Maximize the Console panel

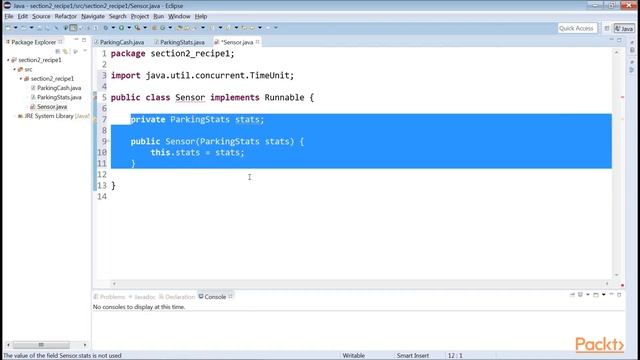tap(619, 294)
